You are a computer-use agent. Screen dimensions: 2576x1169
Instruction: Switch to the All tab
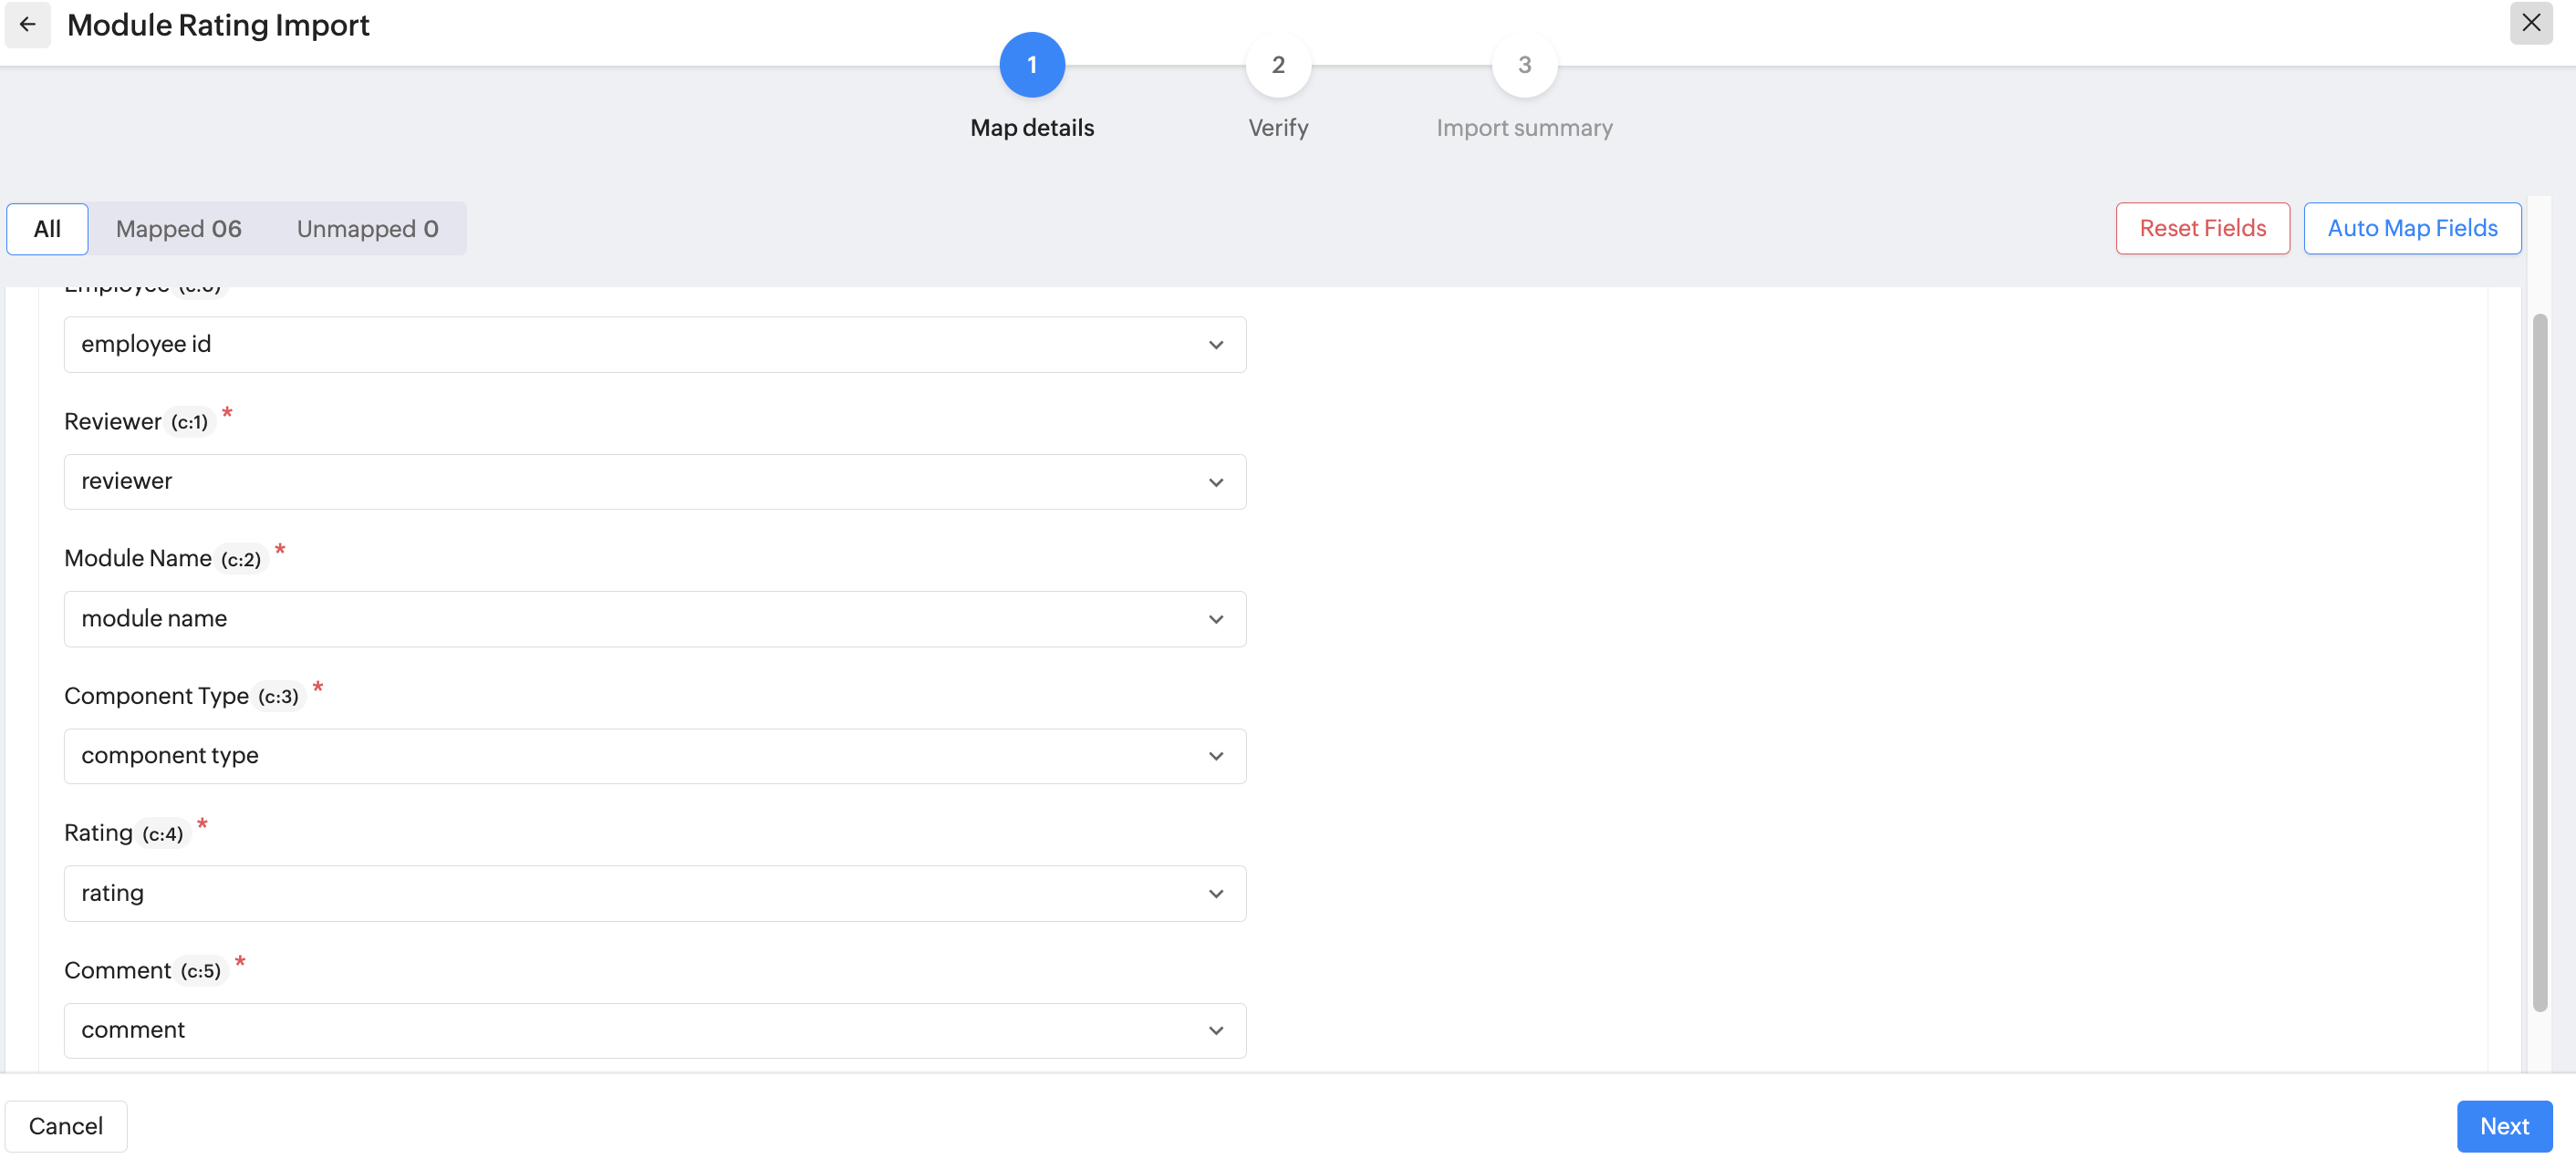[x=47, y=229]
